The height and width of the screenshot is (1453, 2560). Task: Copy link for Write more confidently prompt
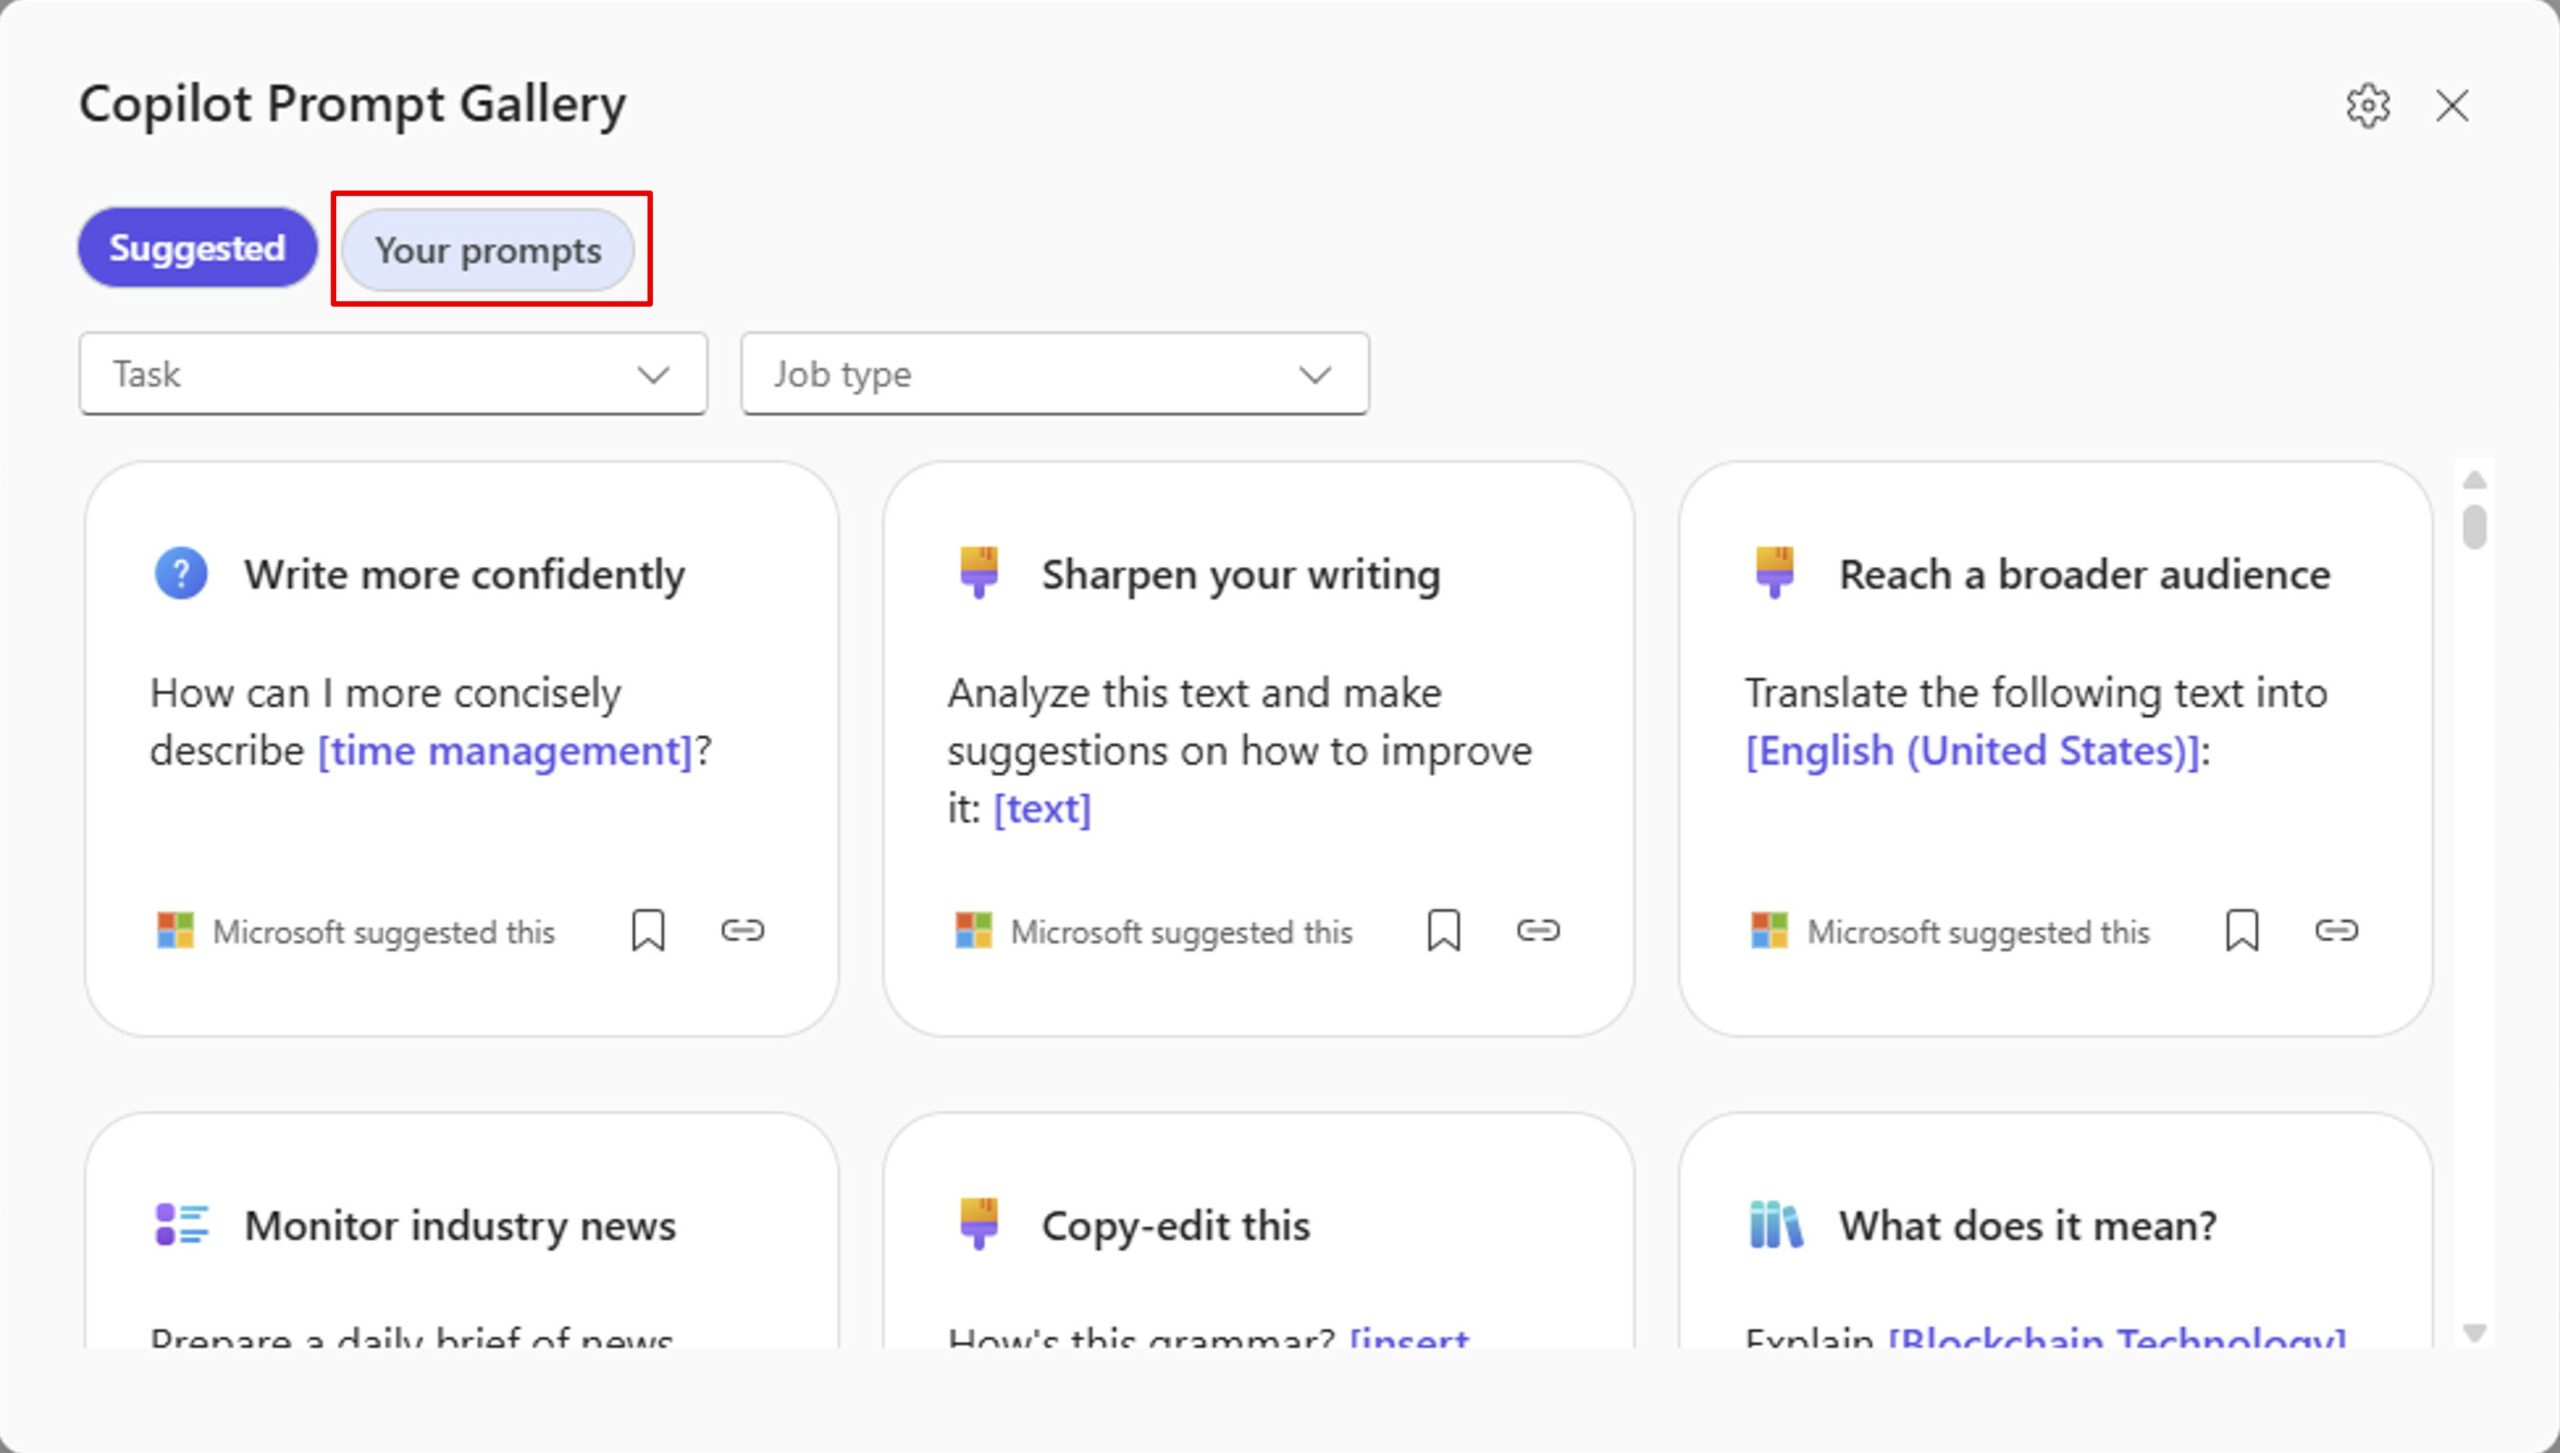coord(742,930)
